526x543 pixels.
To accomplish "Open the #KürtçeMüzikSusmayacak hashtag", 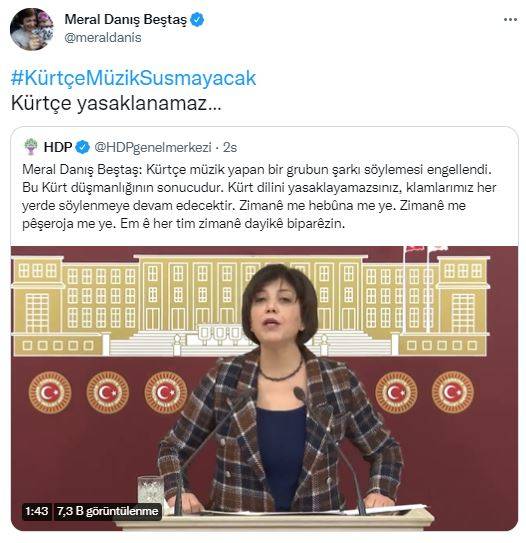I will point(133,78).
